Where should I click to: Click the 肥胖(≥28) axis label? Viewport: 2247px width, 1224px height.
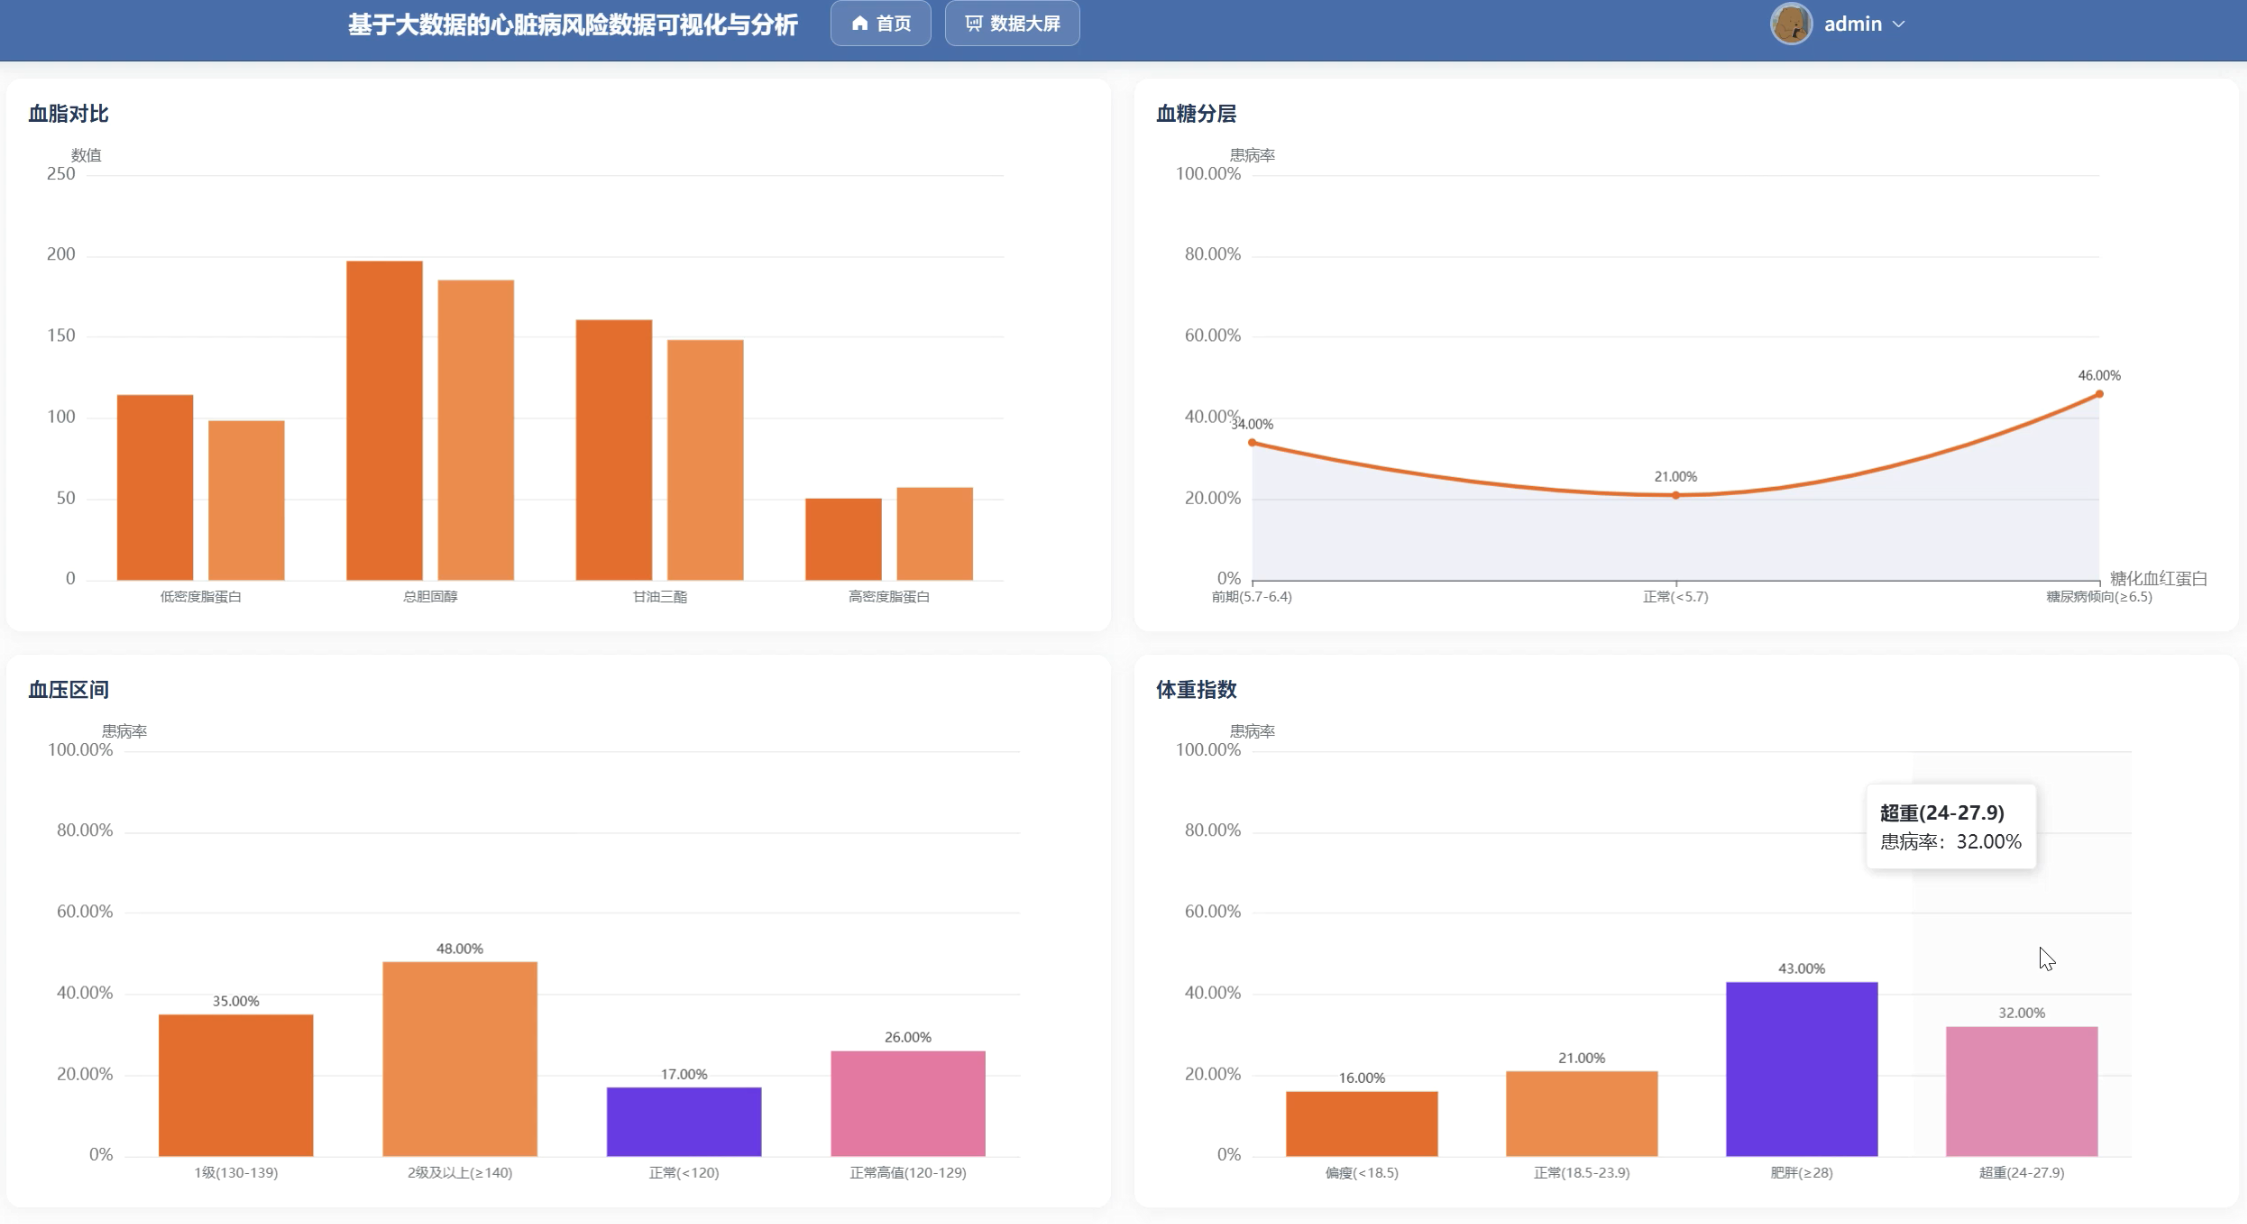(x=1802, y=1173)
